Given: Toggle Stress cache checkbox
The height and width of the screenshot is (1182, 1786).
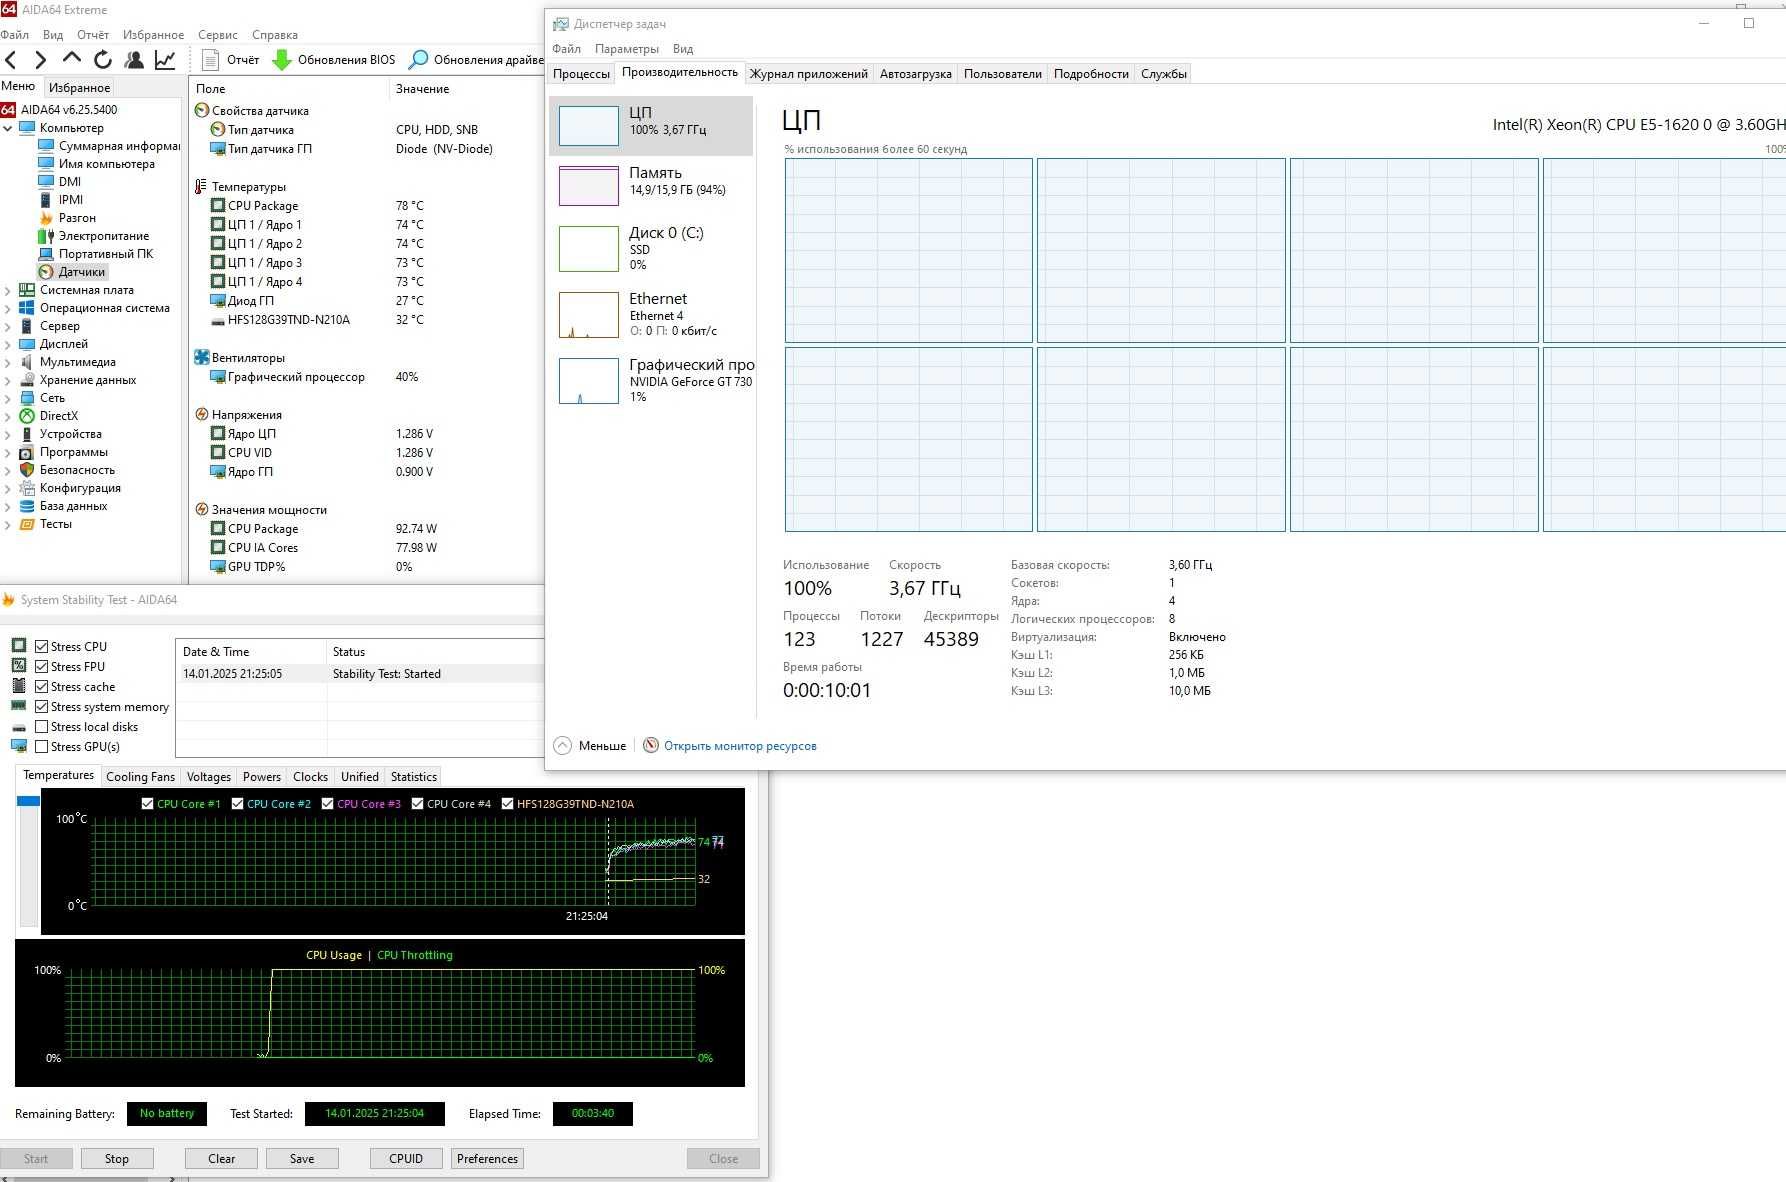Looking at the screenshot, I should (x=42, y=687).
